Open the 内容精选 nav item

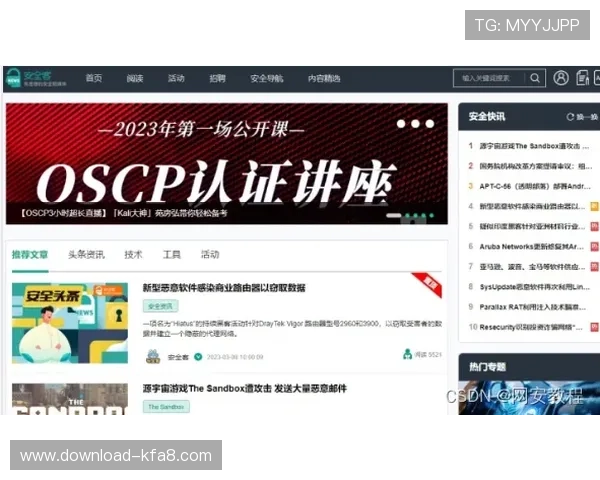pos(324,78)
